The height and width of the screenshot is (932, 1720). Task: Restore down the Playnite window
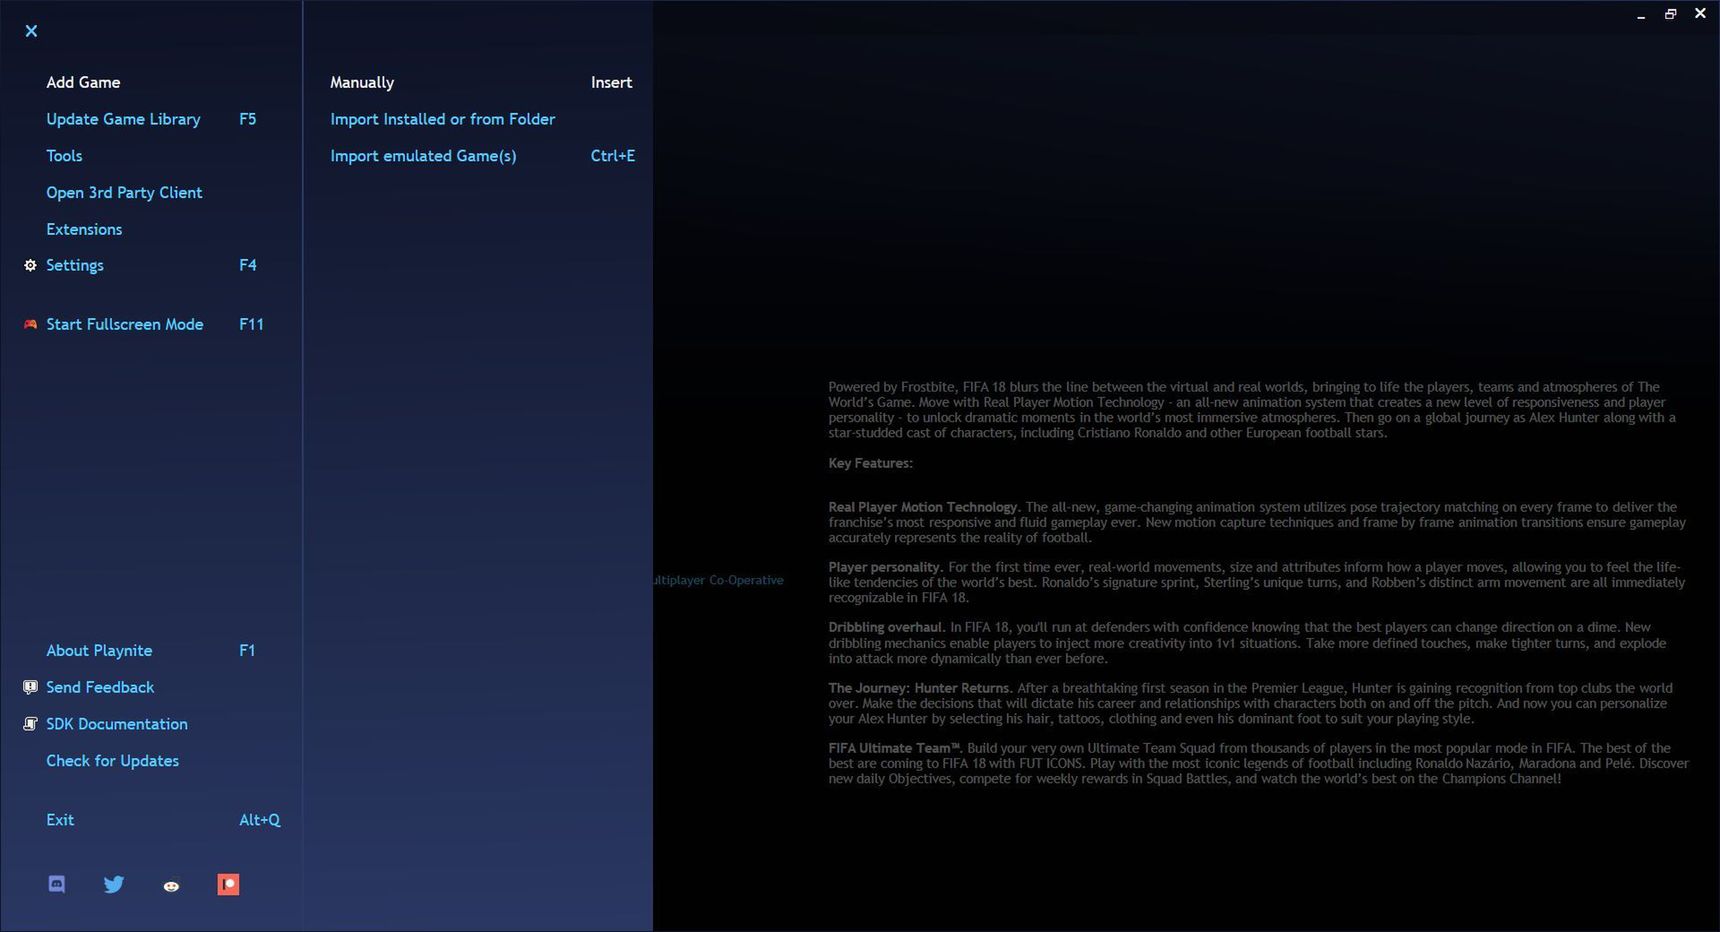1670,14
